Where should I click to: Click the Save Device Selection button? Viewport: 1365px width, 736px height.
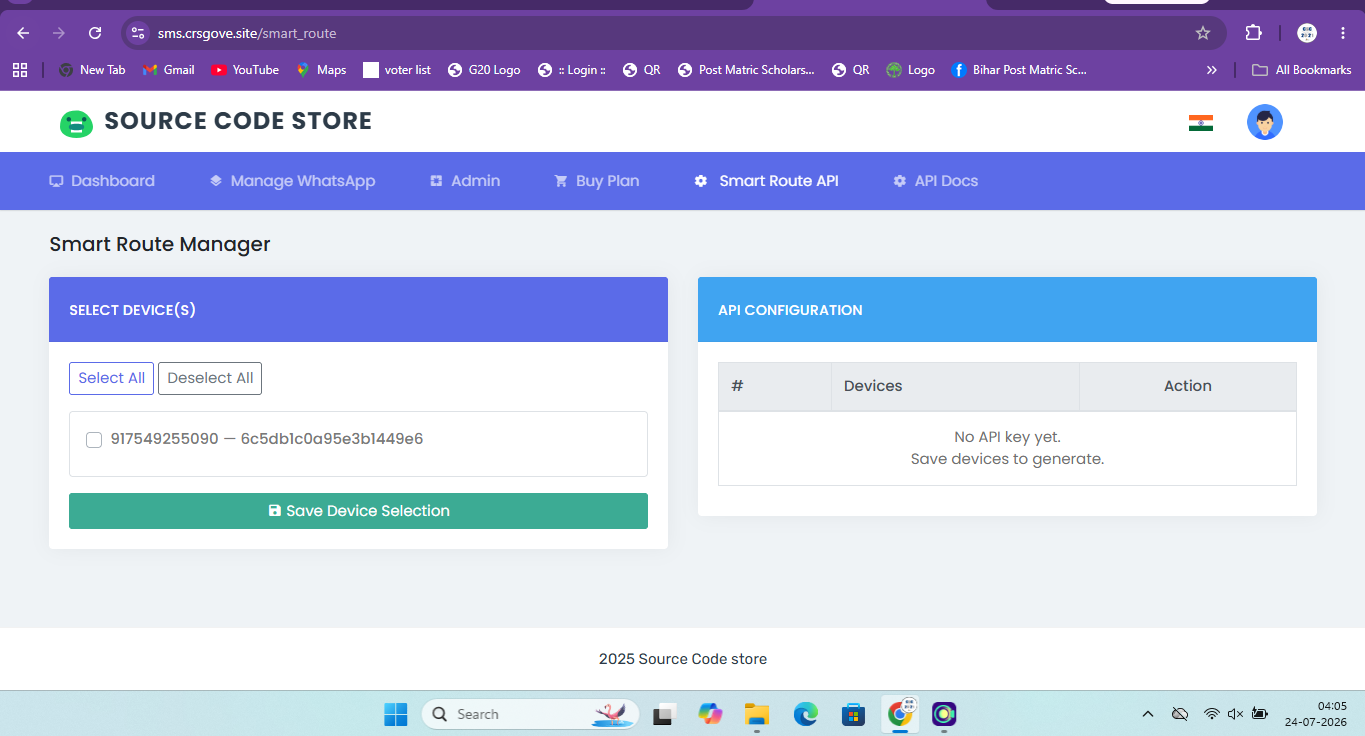358,511
